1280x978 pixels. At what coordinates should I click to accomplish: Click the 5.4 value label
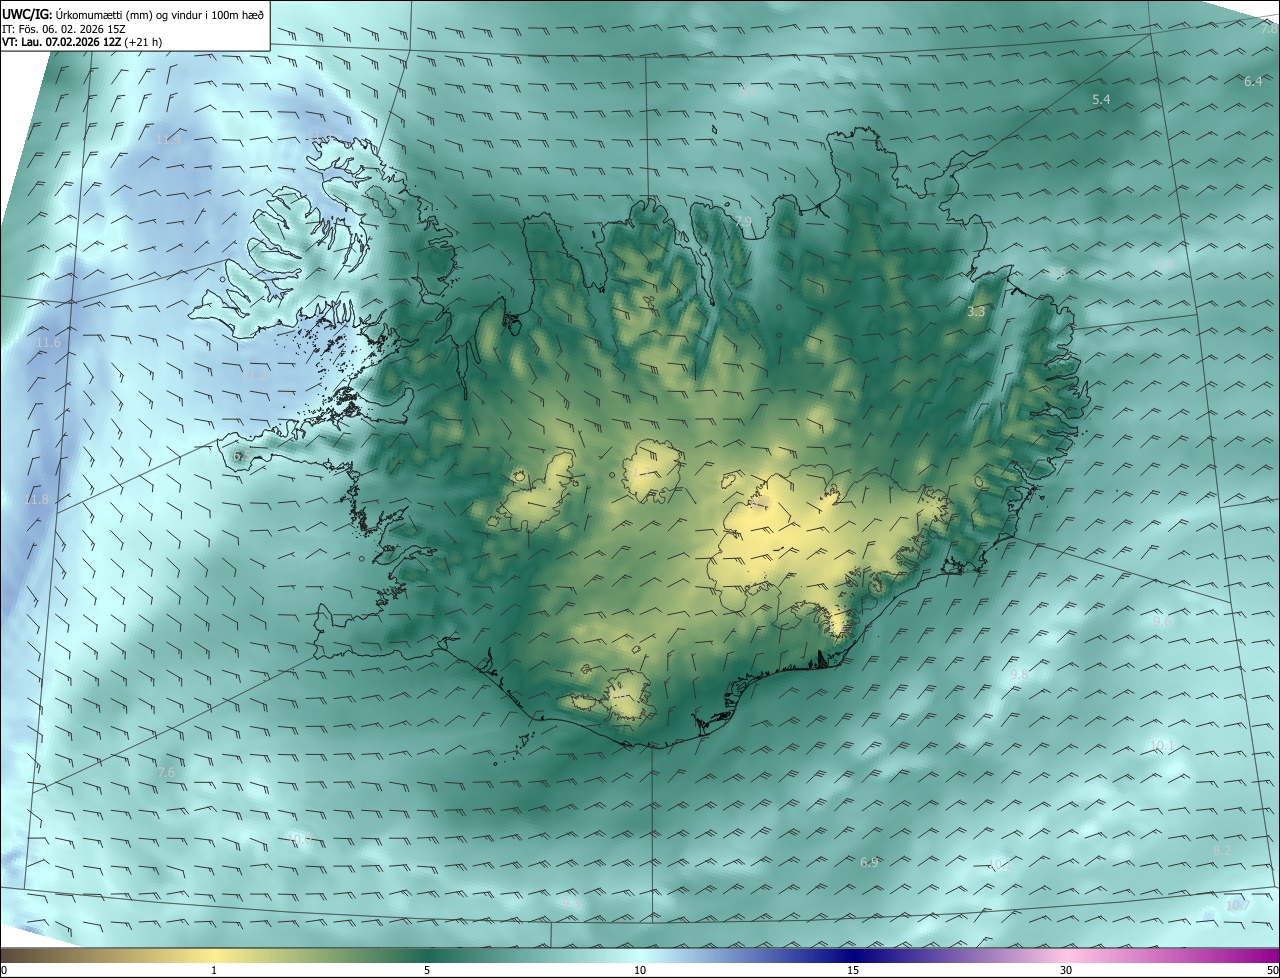pos(1101,99)
